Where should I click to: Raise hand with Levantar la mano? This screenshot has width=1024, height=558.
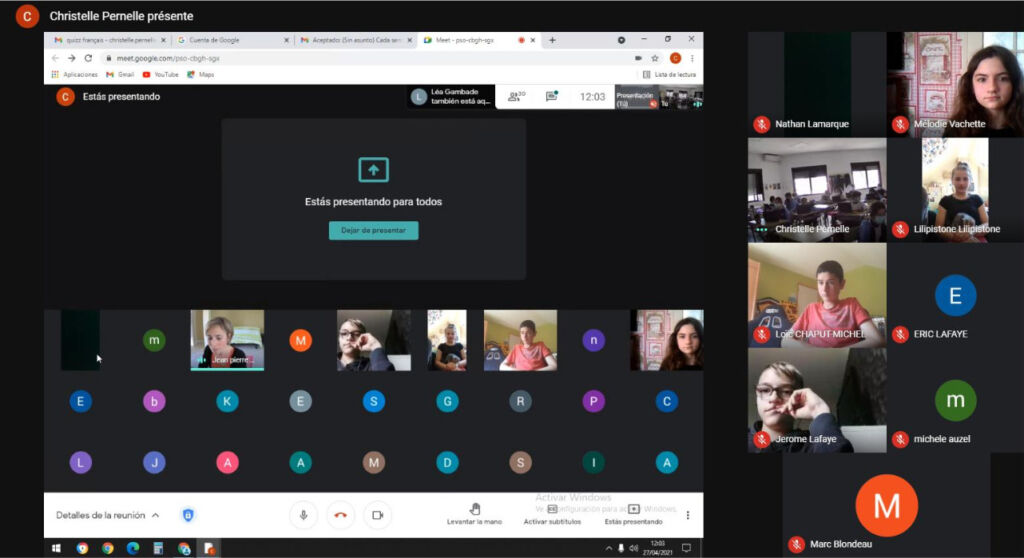pyautogui.click(x=475, y=513)
